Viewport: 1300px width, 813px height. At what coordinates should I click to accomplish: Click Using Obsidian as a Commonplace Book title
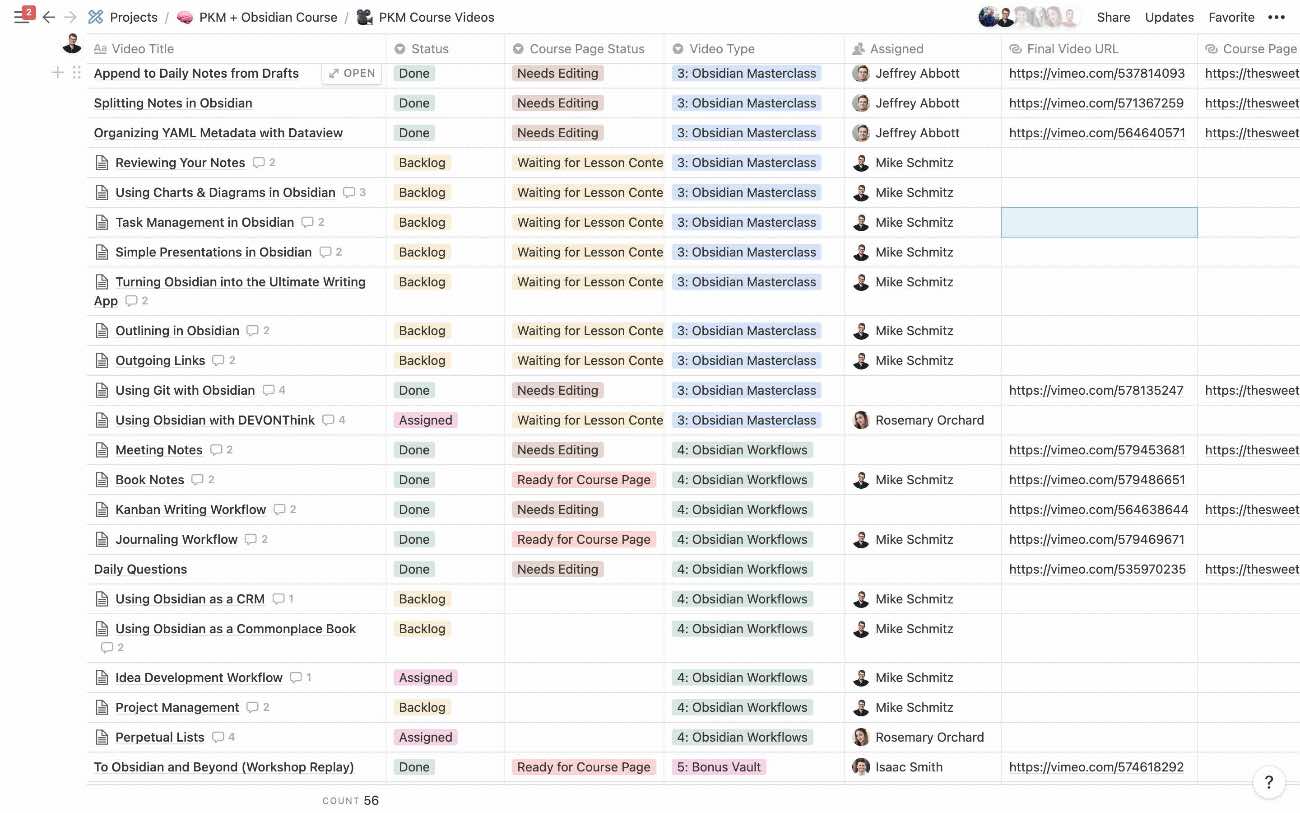click(236, 630)
